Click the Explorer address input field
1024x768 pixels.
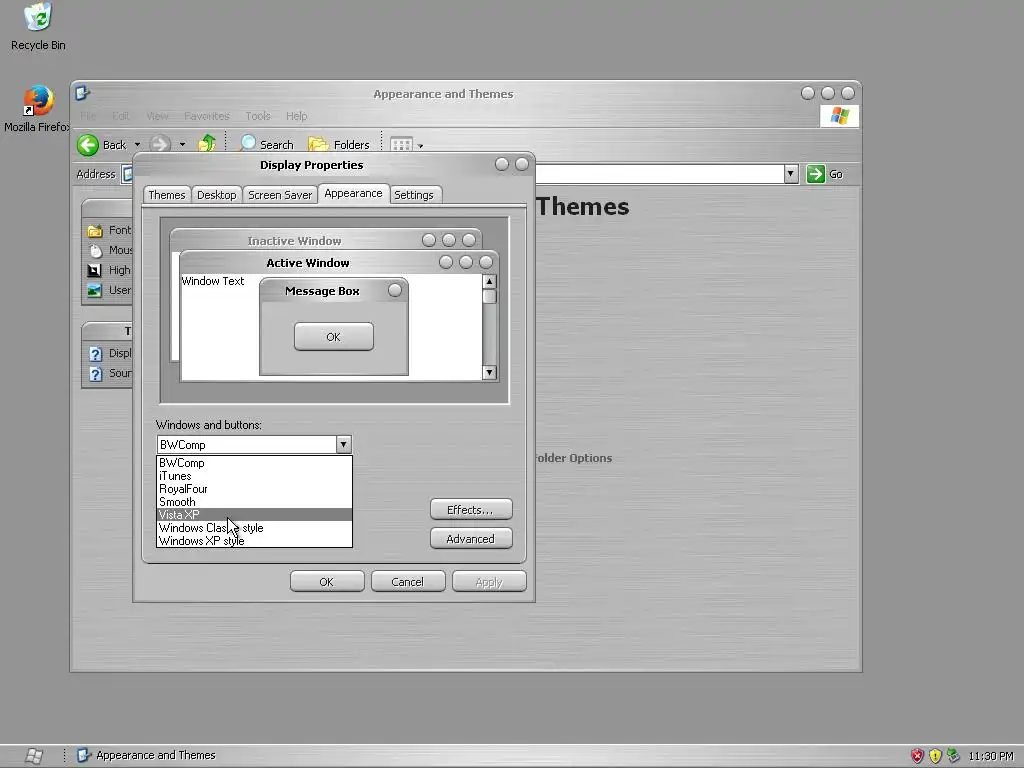(x=660, y=174)
